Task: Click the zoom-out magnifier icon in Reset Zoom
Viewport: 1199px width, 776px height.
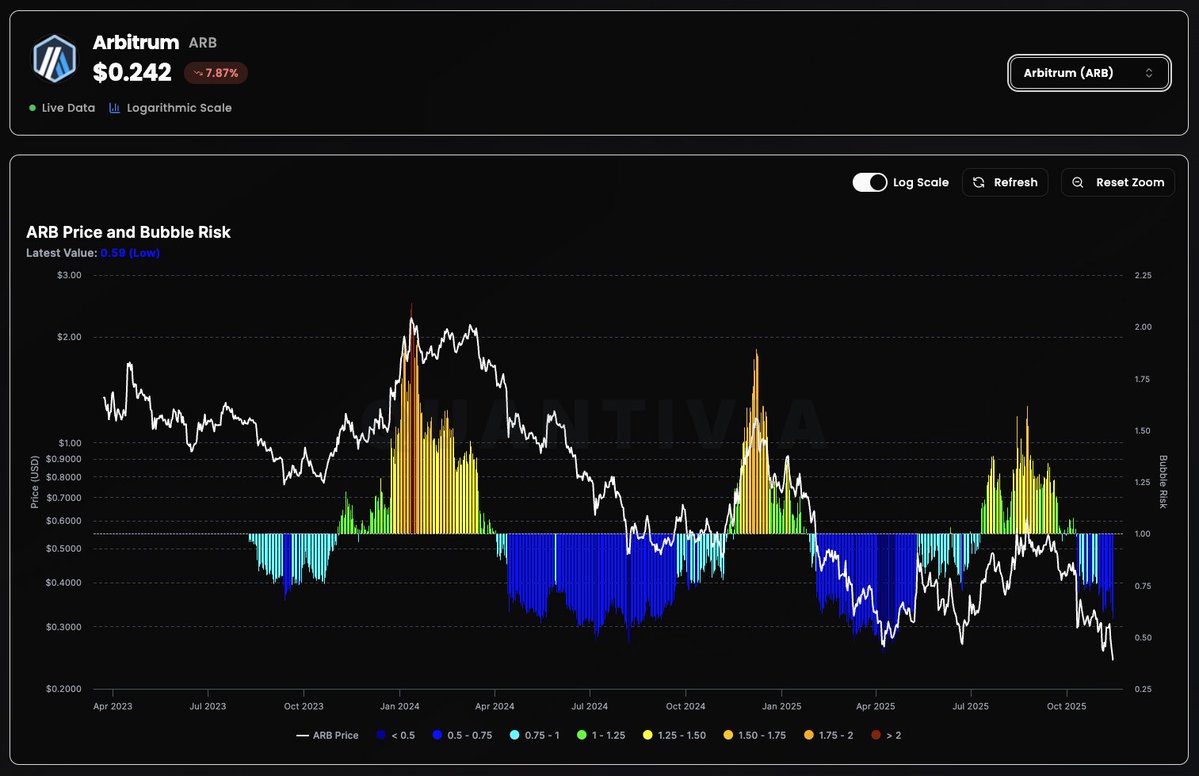Action: coord(1077,182)
